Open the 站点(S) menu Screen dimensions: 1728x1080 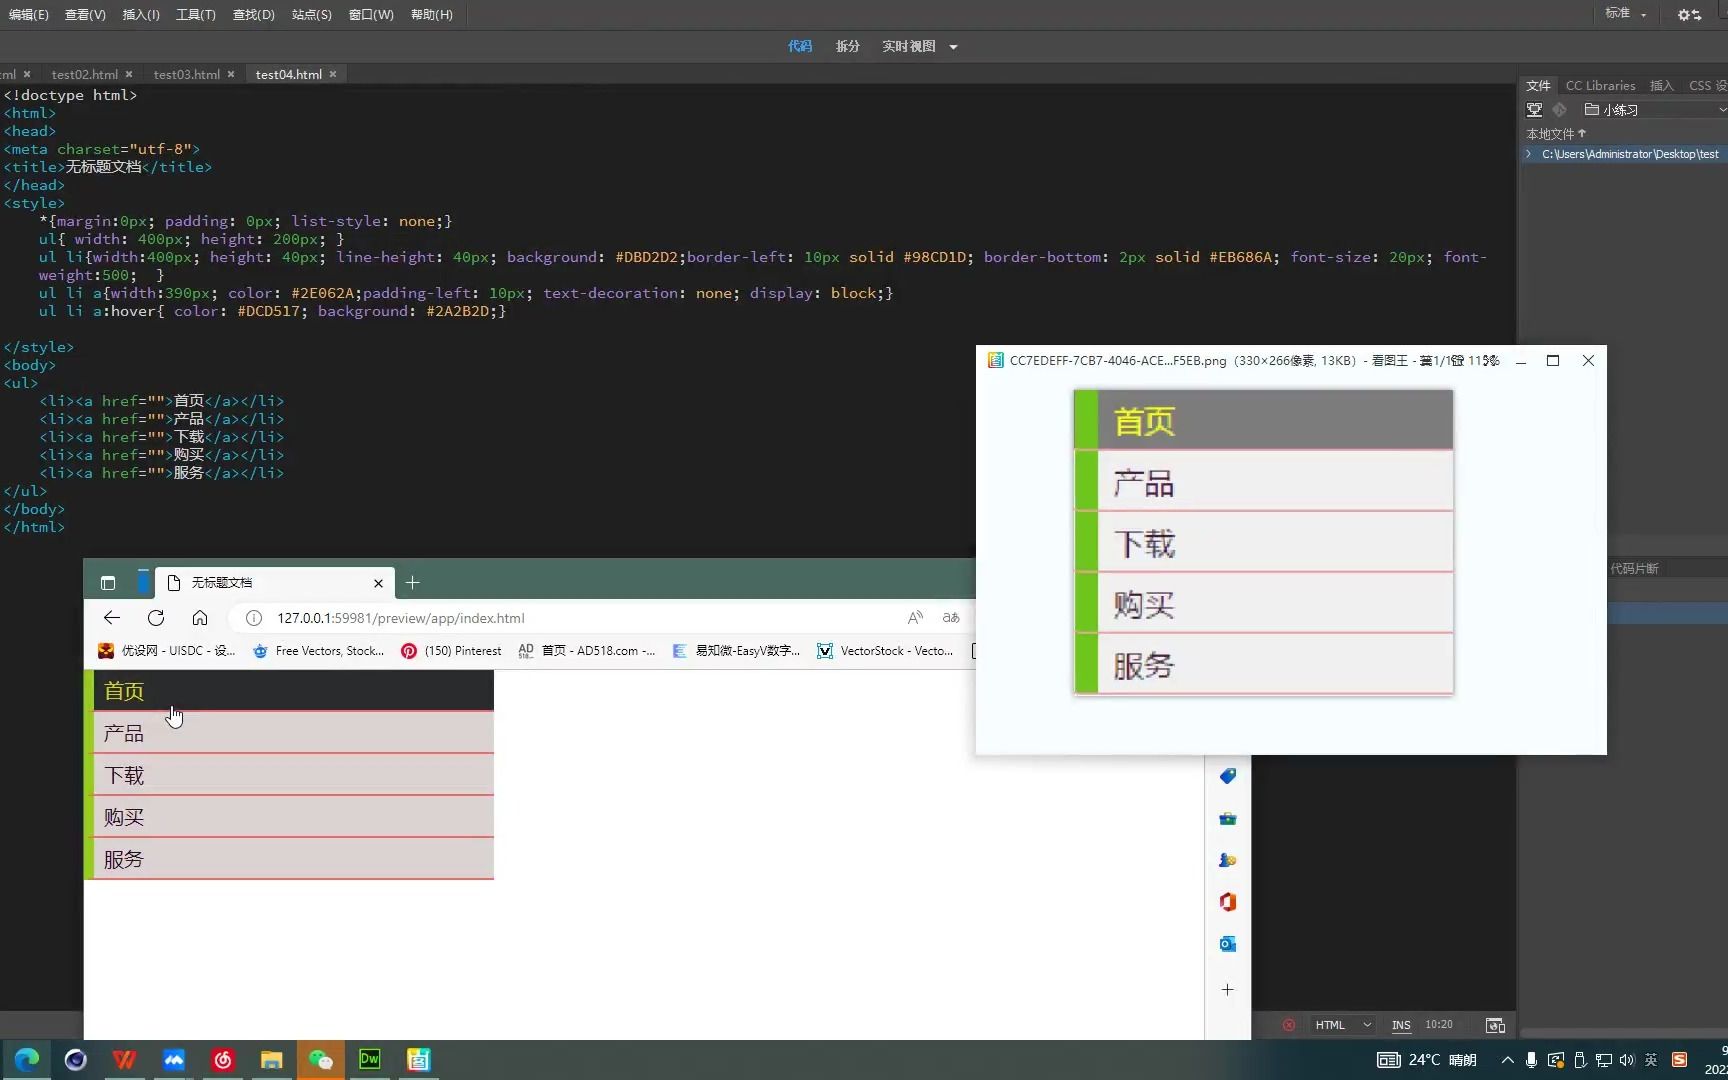pos(312,15)
